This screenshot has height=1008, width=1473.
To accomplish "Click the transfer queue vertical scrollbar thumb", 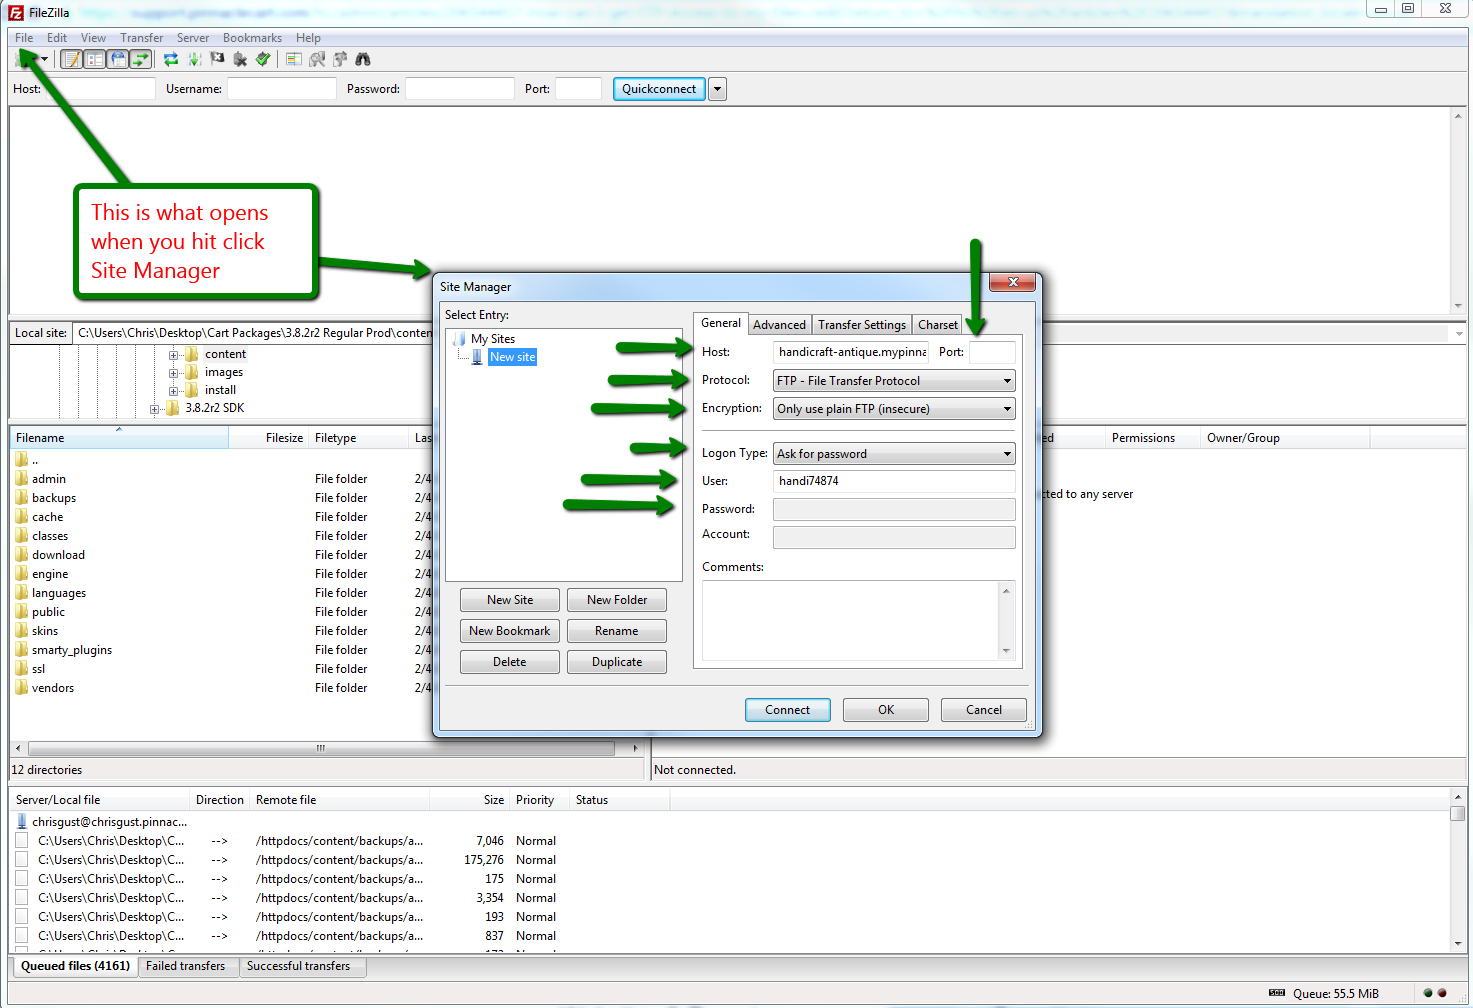I will (1458, 813).
